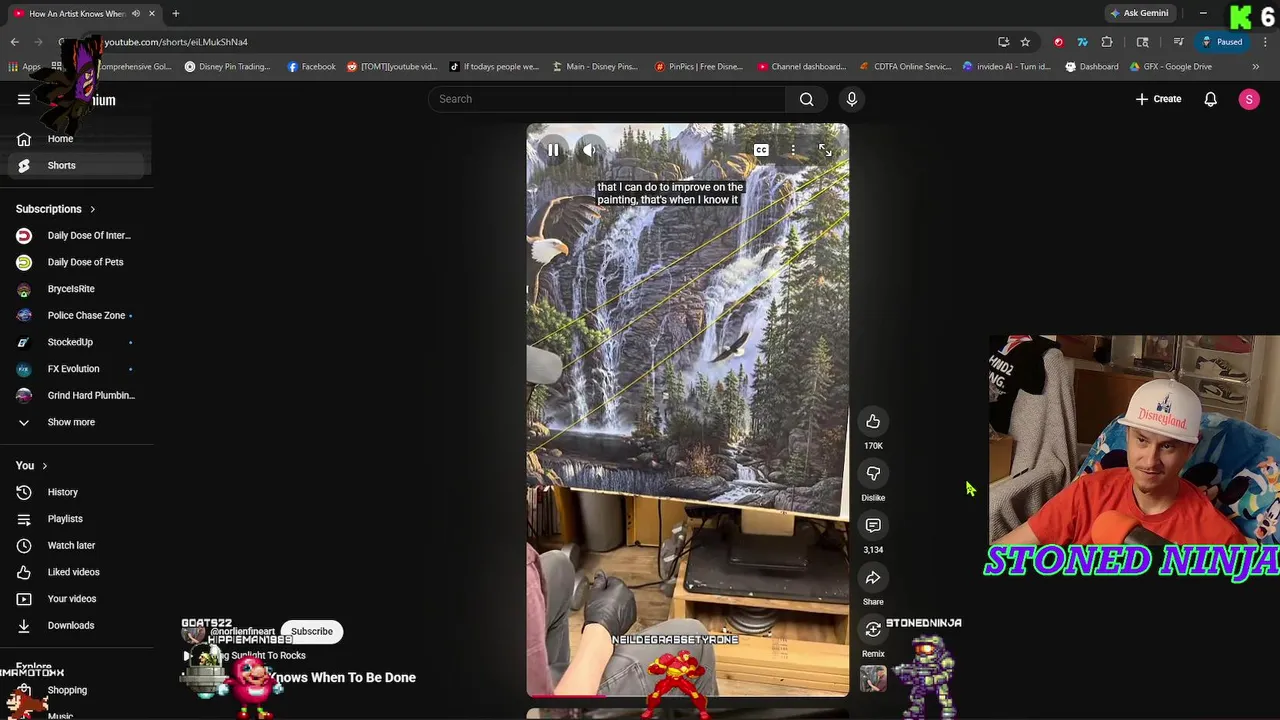Open Liked videos
The image size is (1280, 720).
(75, 572)
